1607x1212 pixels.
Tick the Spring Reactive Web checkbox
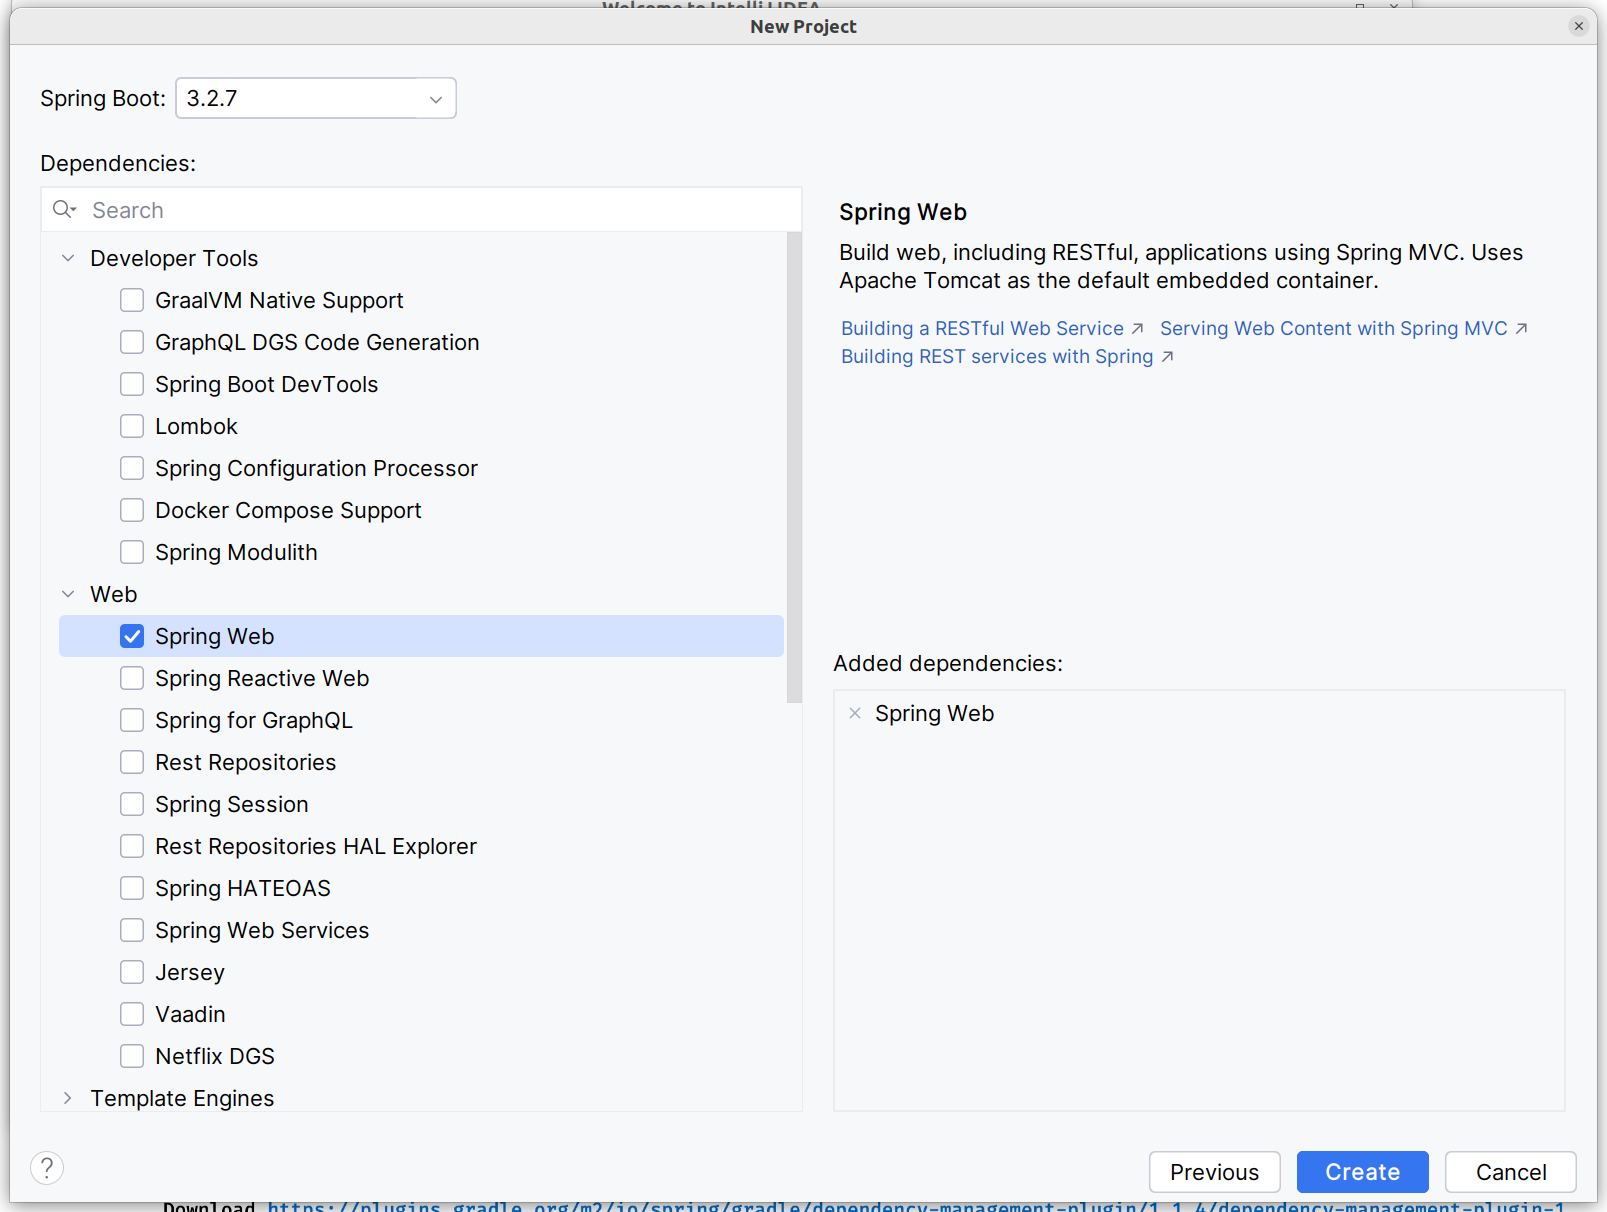click(x=132, y=678)
